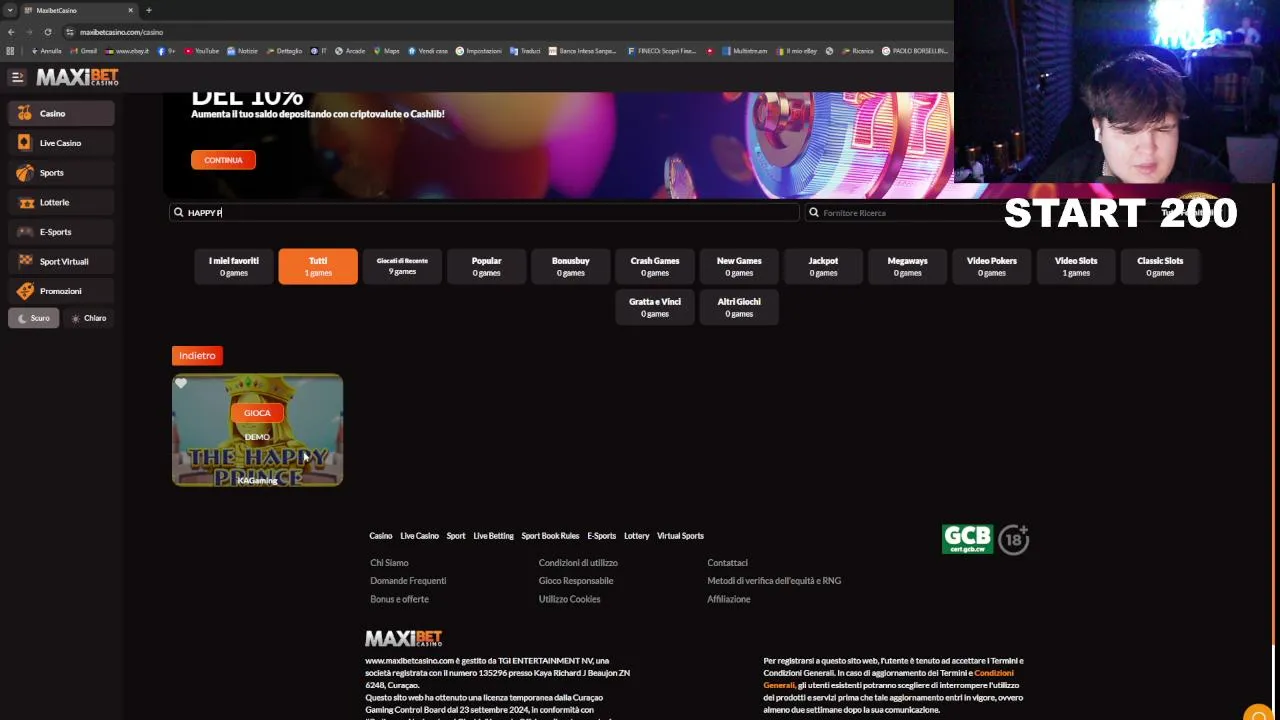Switch to the Chiaro light theme
Screen dimensions: 1280x720
(x=88, y=318)
